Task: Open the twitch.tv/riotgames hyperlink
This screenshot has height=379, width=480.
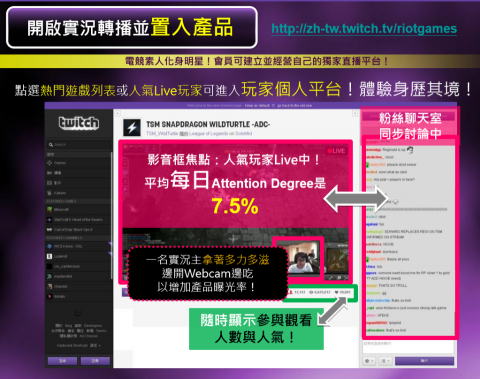Action: 364,29
